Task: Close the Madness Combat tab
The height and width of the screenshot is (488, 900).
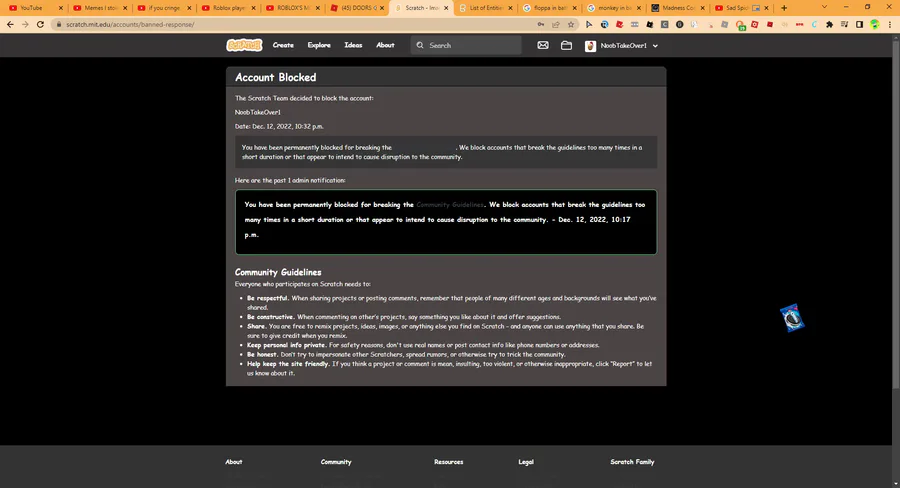Action: (x=703, y=8)
